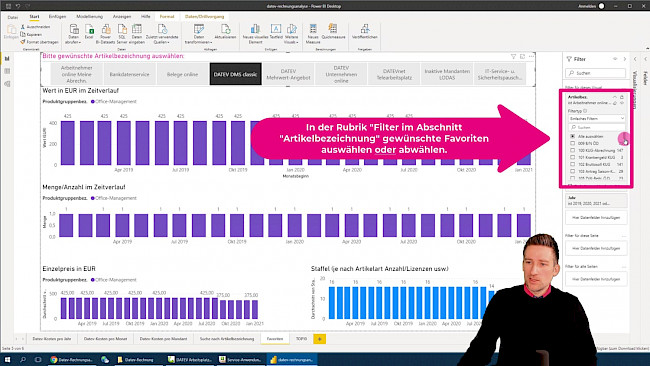650x366 pixels.
Task: Open DATEV Arbeitsplatz taskbar item
Action: point(190,360)
